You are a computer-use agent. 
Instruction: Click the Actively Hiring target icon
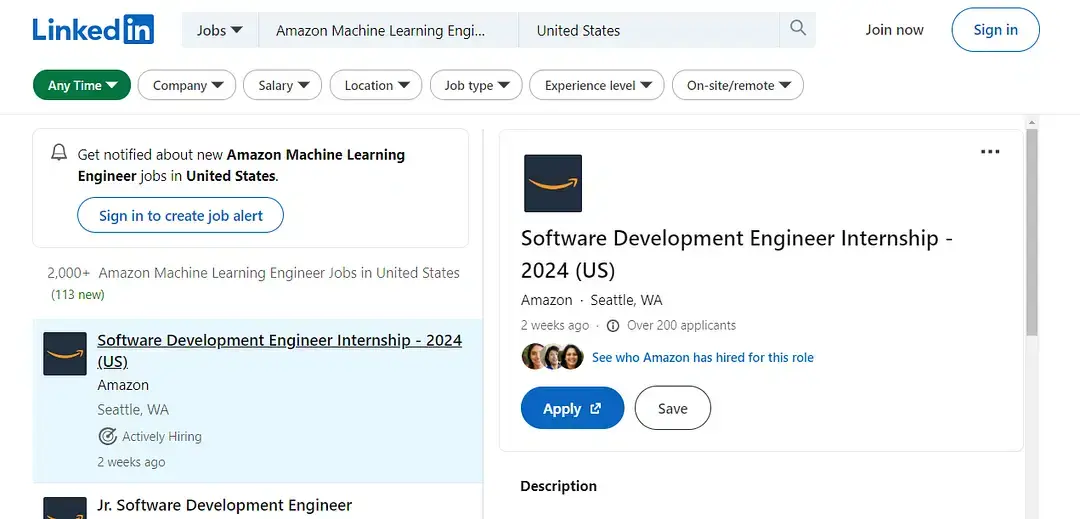coord(107,436)
